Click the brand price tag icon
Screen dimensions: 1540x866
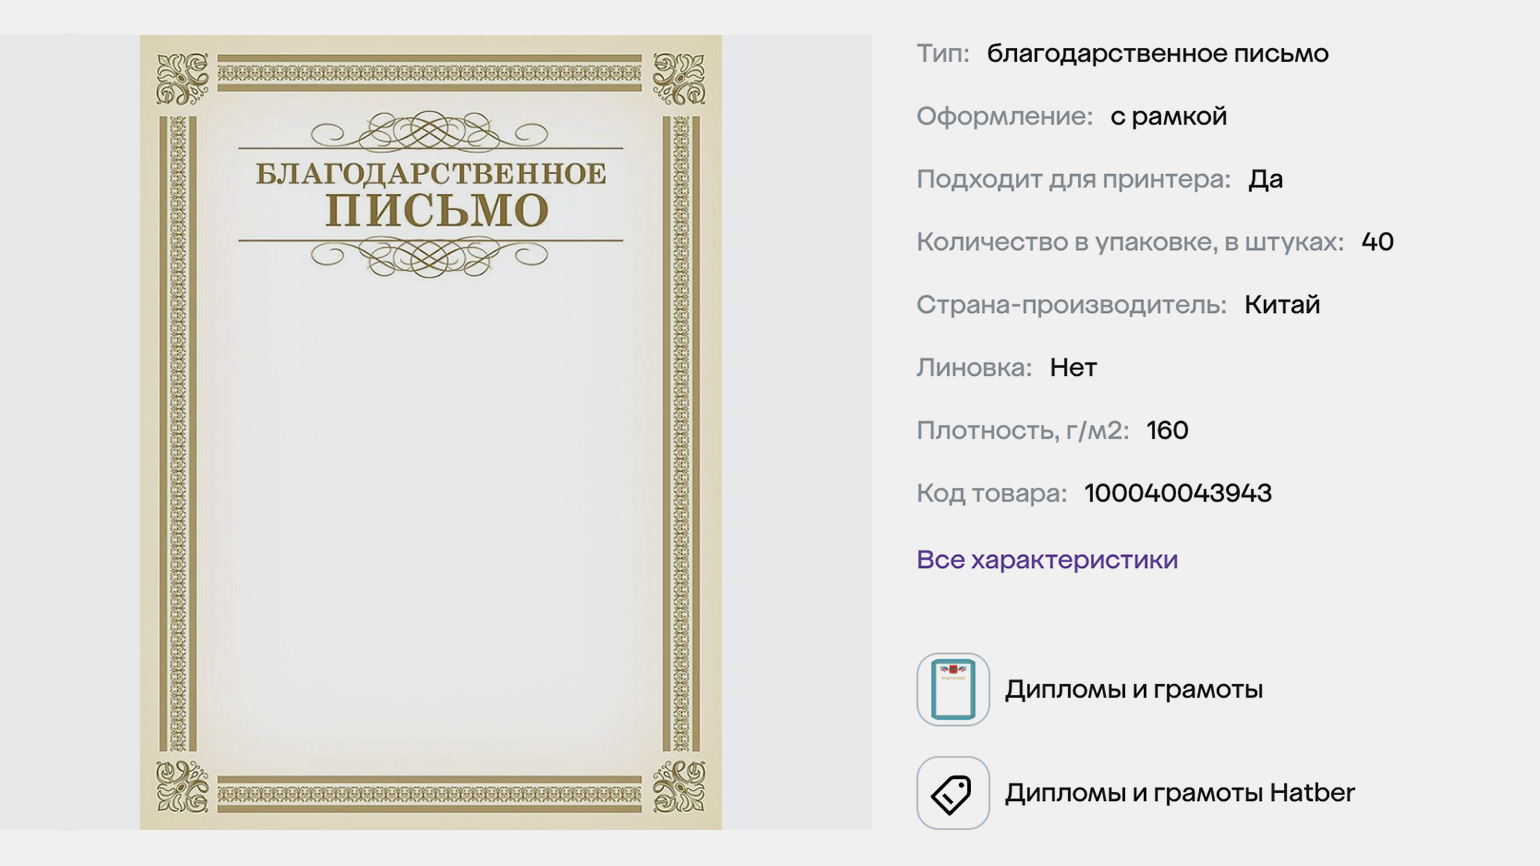952,793
